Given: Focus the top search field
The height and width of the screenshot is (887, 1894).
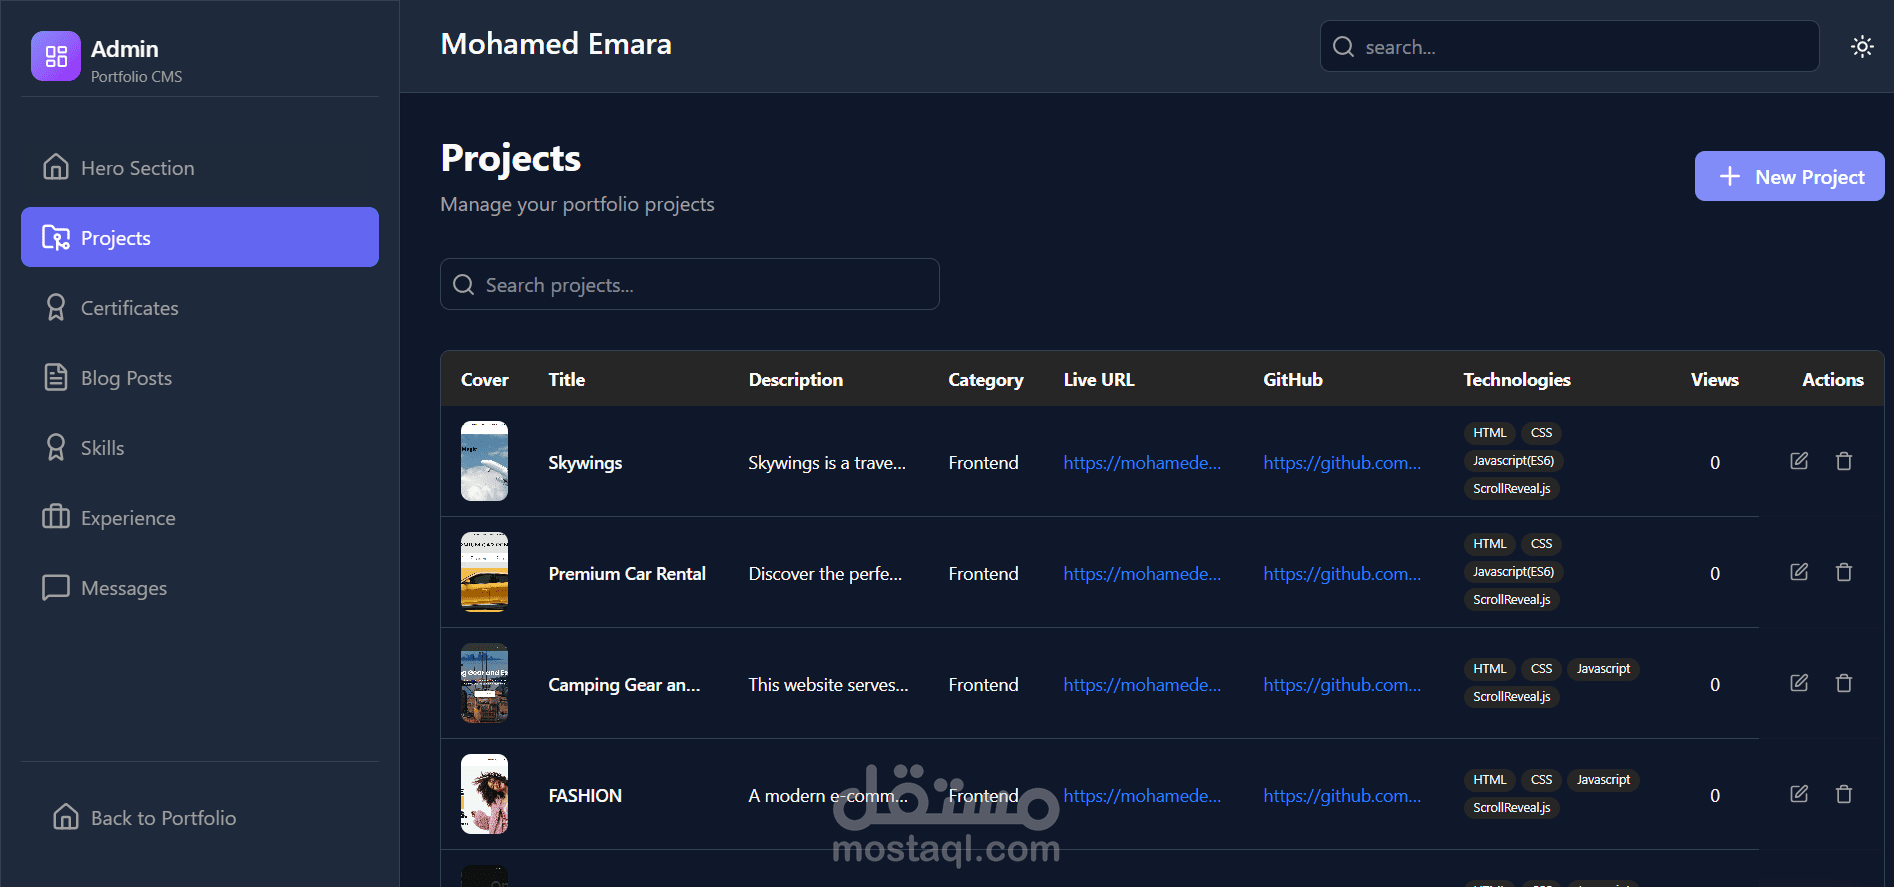Looking at the screenshot, I should pos(1569,46).
